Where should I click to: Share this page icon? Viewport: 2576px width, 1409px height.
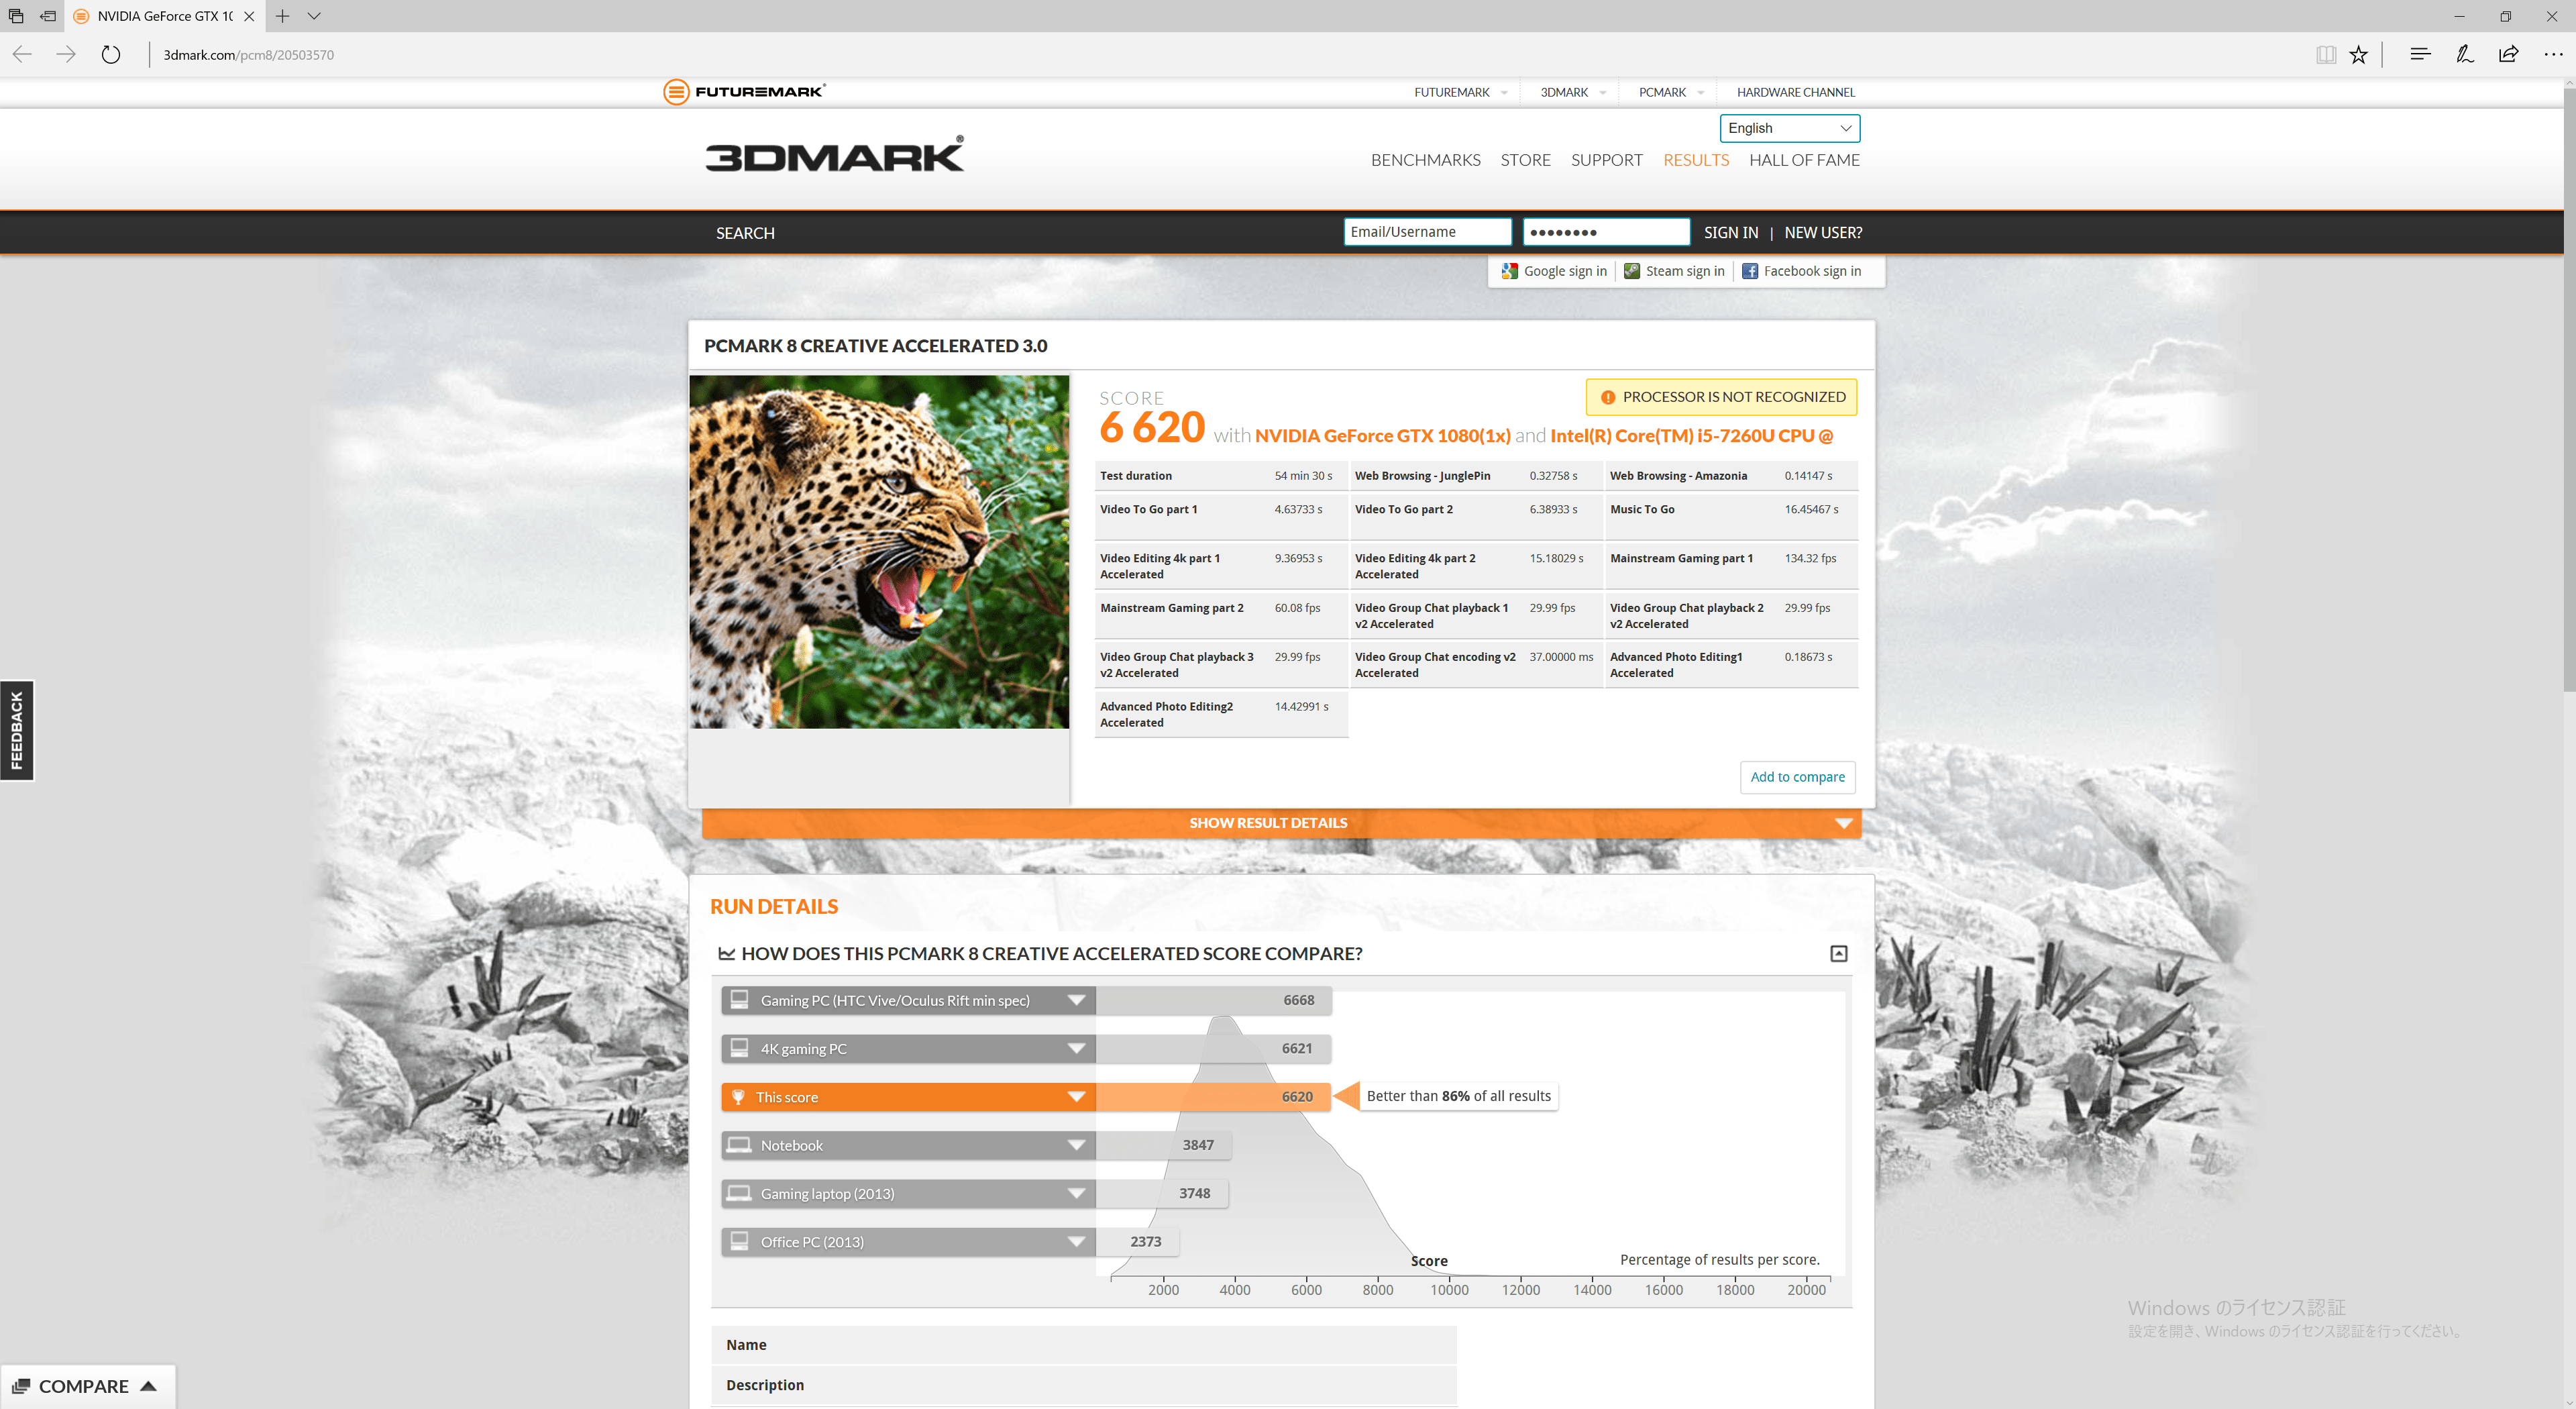[x=2509, y=54]
